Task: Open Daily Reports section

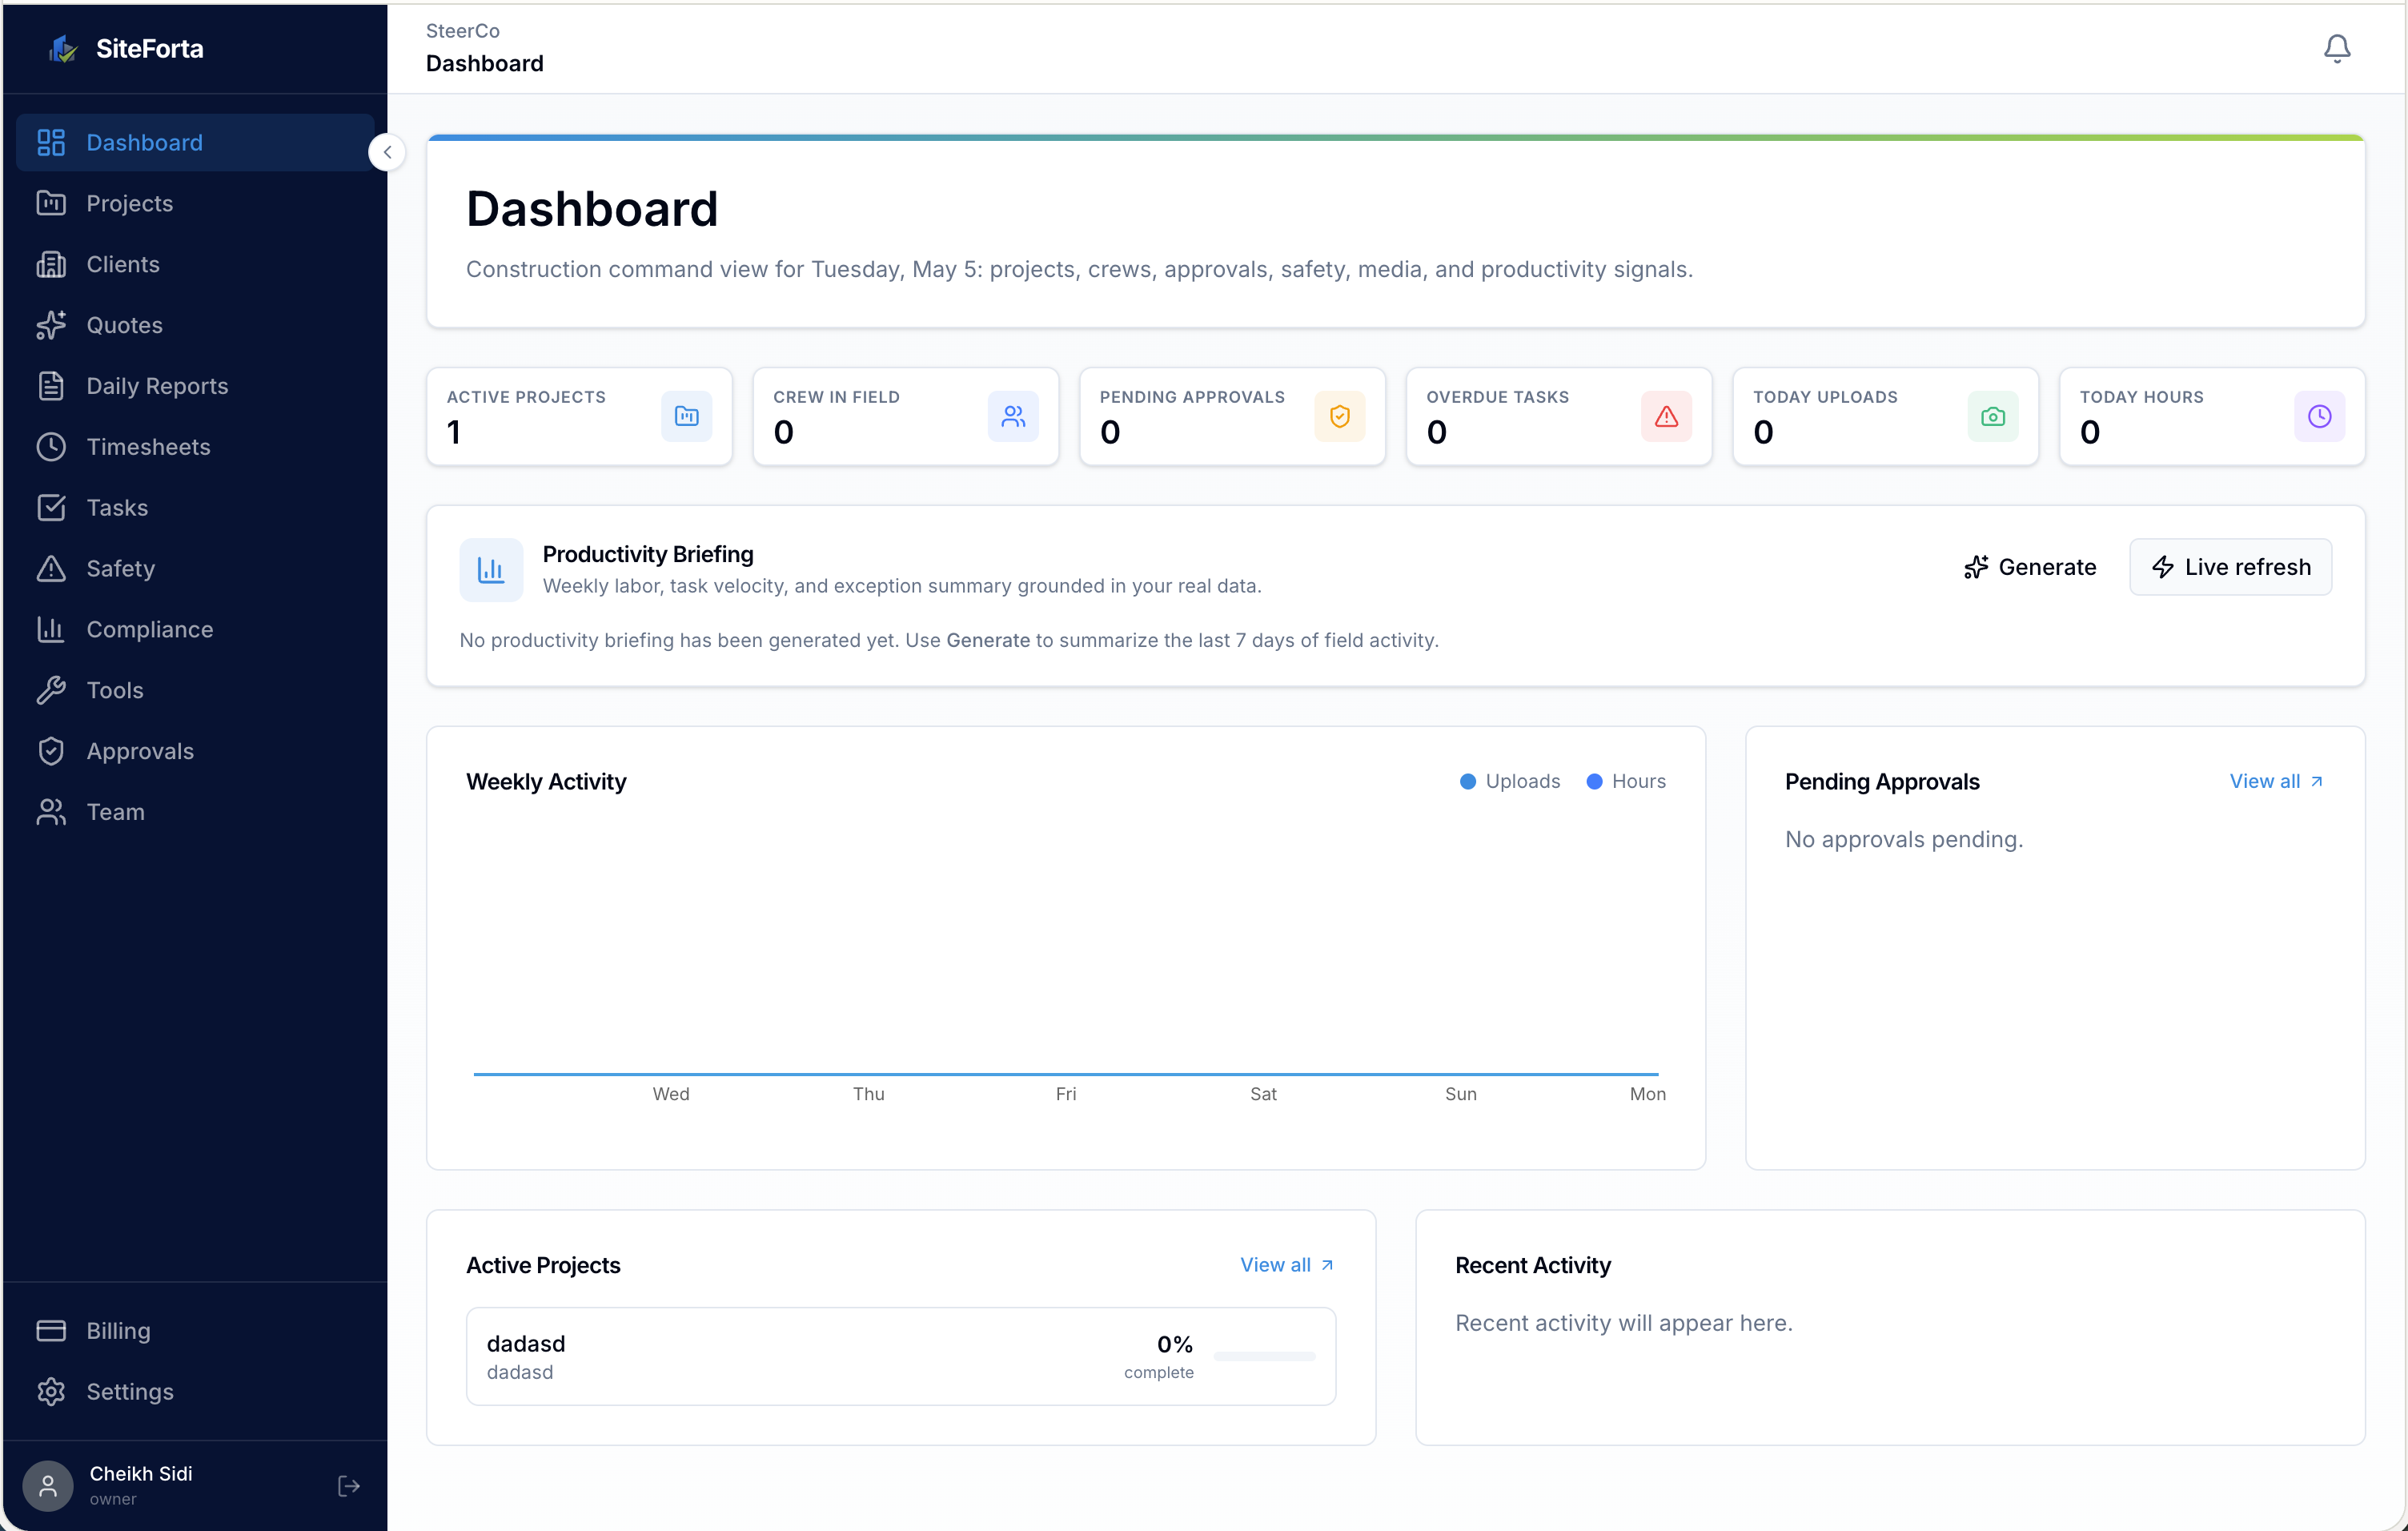Action: click(x=195, y=386)
